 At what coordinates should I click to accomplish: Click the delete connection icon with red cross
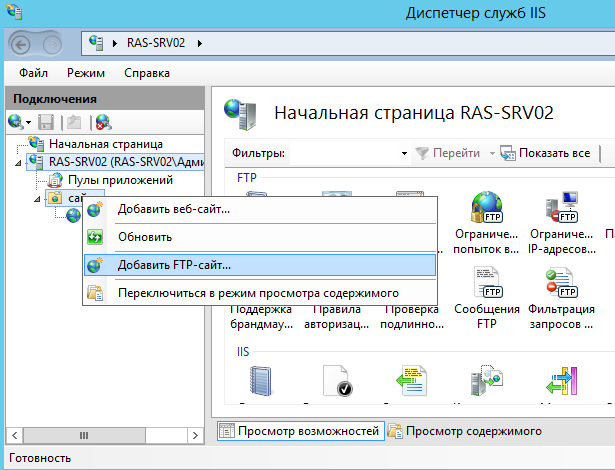[x=104, y=122]
